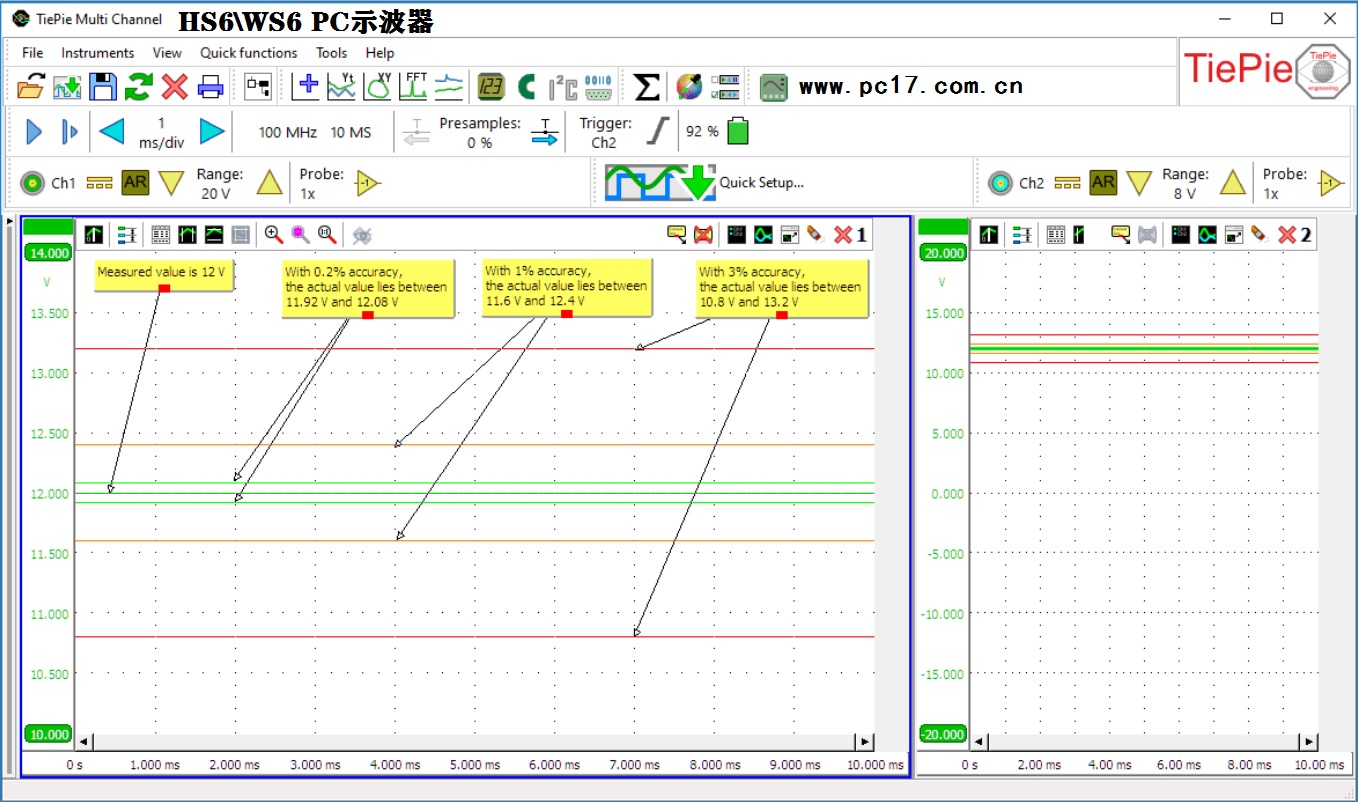Open the color settings wheel icon
Viewport: 1358px width, 802px height.
point(689,87)
